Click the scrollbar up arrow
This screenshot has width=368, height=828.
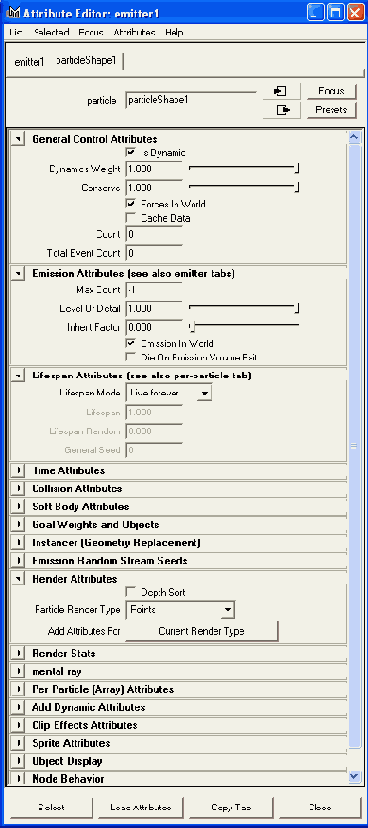pos(354,137)
